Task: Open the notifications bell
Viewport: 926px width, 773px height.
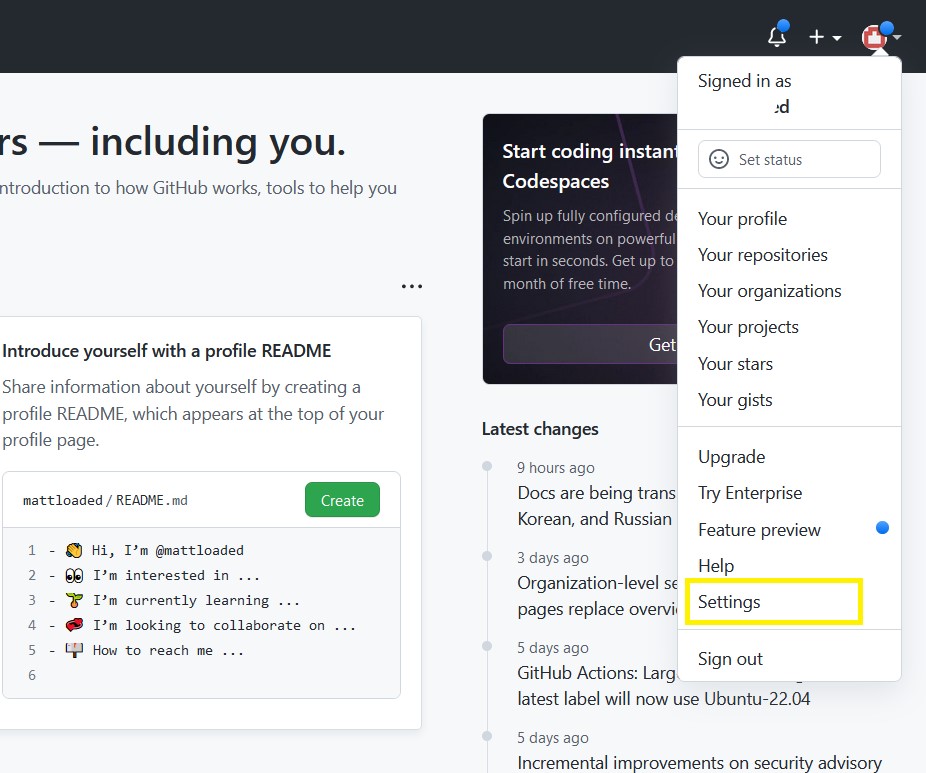Action: point(777,36)
